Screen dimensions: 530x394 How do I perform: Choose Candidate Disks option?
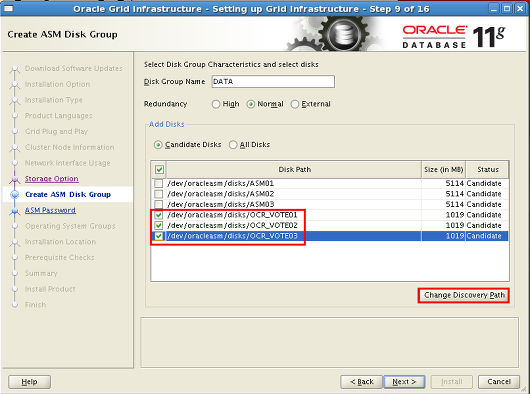158,145
